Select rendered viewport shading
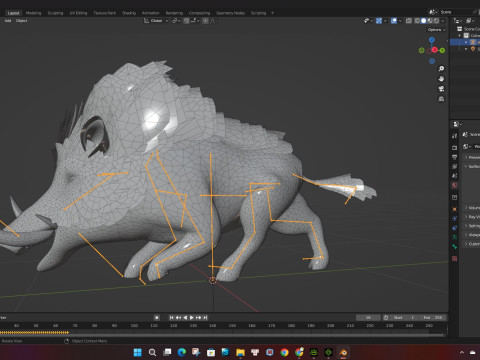The image size is (480, 360). pyautogui.click(x=436, y=21)
